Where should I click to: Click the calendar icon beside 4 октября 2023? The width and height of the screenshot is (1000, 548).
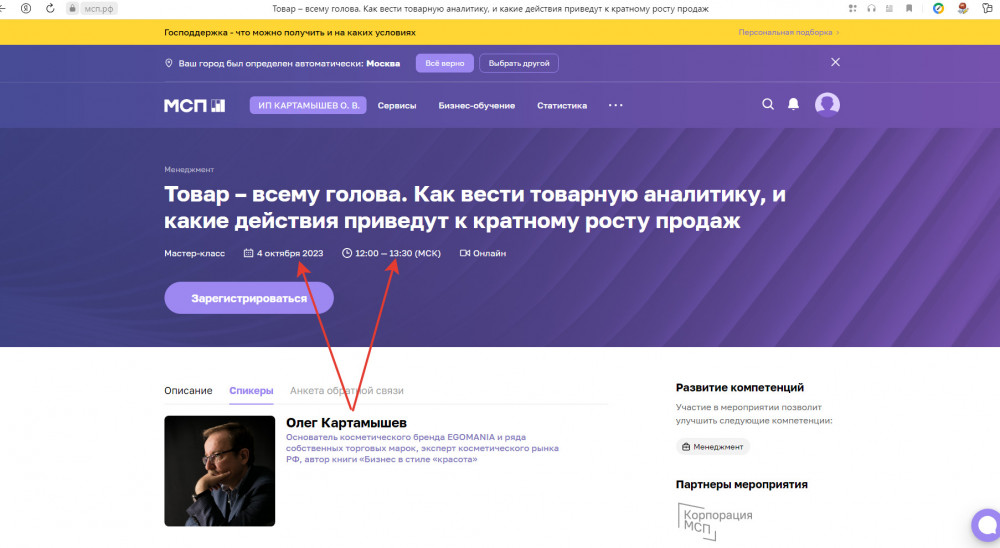coord(248,253)
